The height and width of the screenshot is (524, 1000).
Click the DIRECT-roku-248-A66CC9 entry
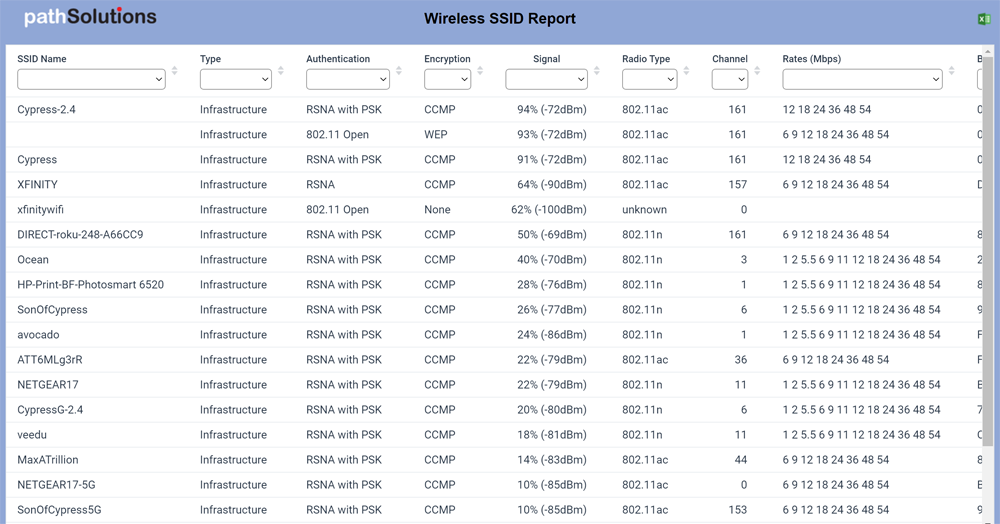click(80, 235)
